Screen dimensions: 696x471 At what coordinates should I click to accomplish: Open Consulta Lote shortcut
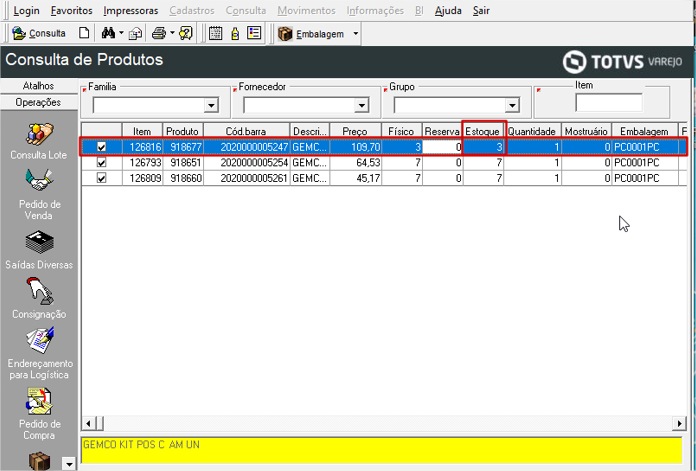click(x=39, y=142)
